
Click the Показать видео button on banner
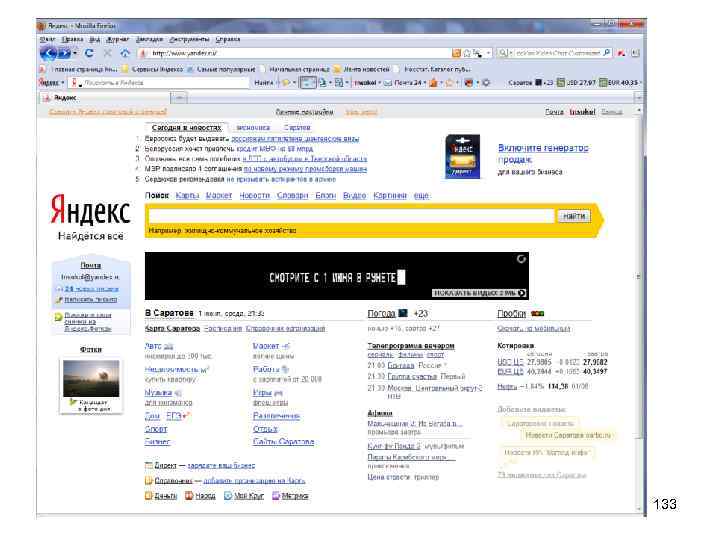pyautogui.click(x=479, y=292)
